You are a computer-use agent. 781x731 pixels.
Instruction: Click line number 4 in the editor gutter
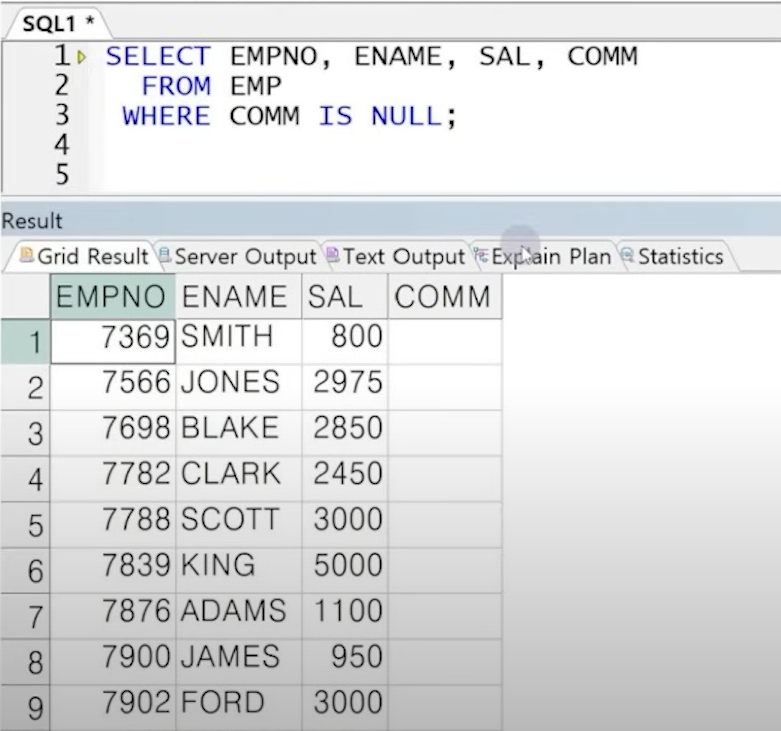(x=62, y=145)
